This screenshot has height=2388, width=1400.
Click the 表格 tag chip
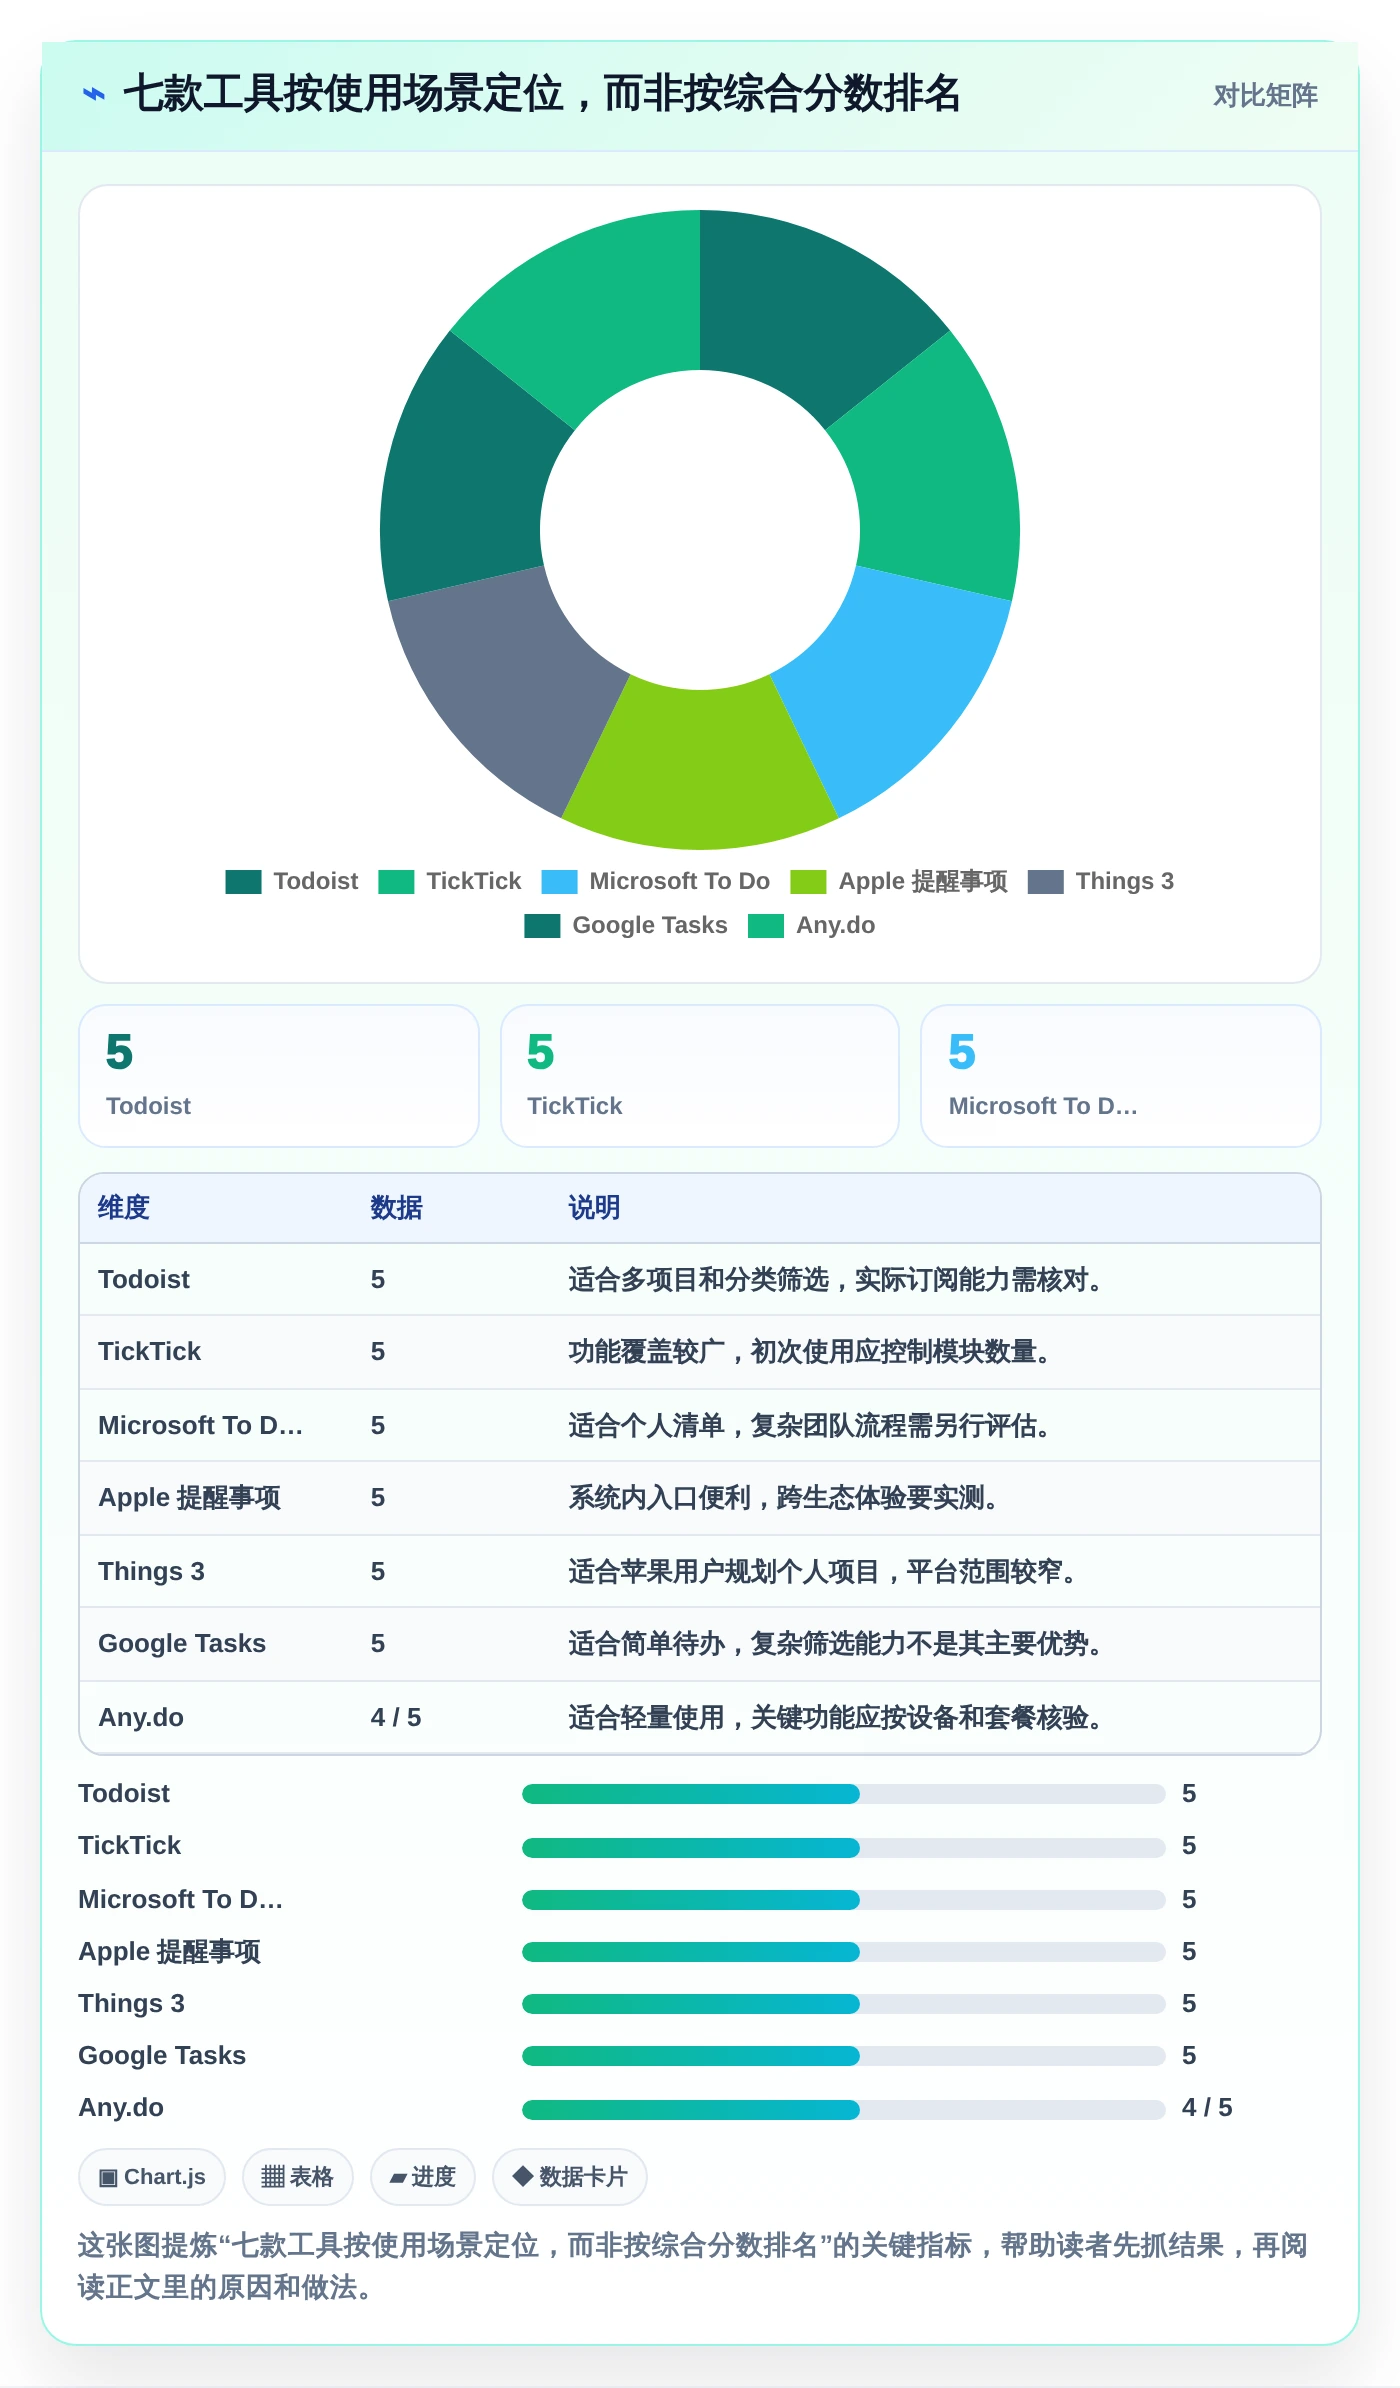(x=297, y=2177)
